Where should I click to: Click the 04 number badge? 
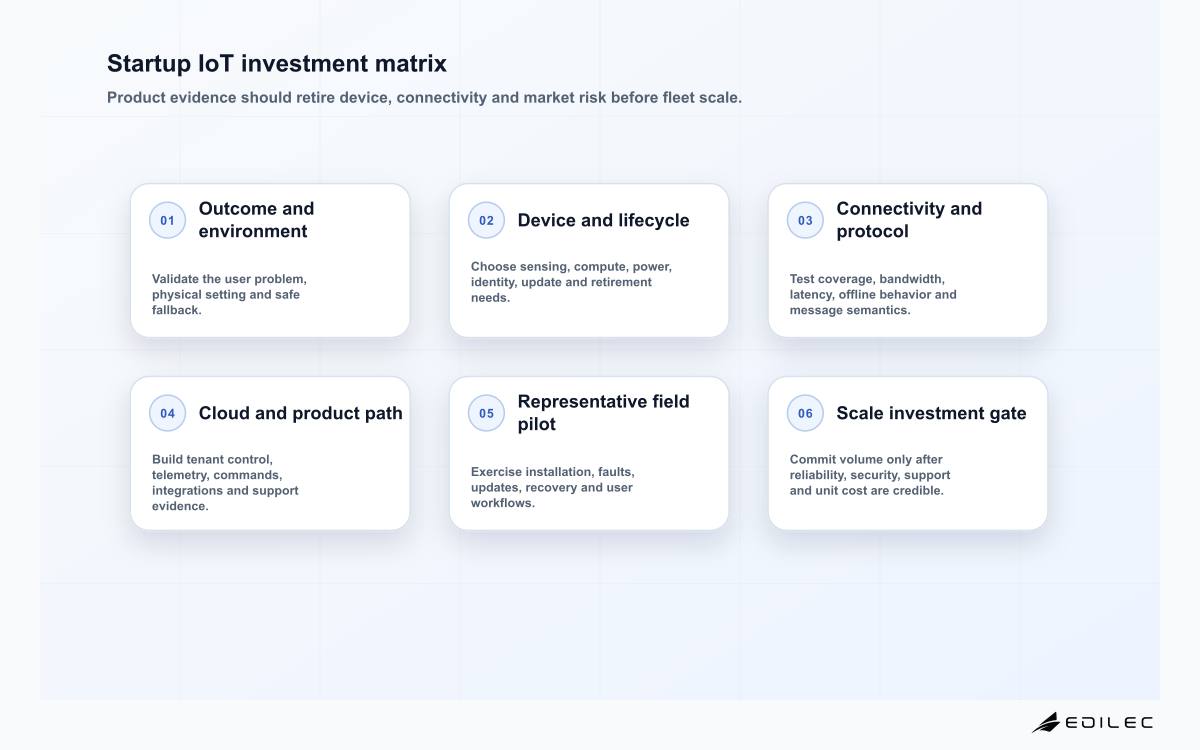coord(167,413)
